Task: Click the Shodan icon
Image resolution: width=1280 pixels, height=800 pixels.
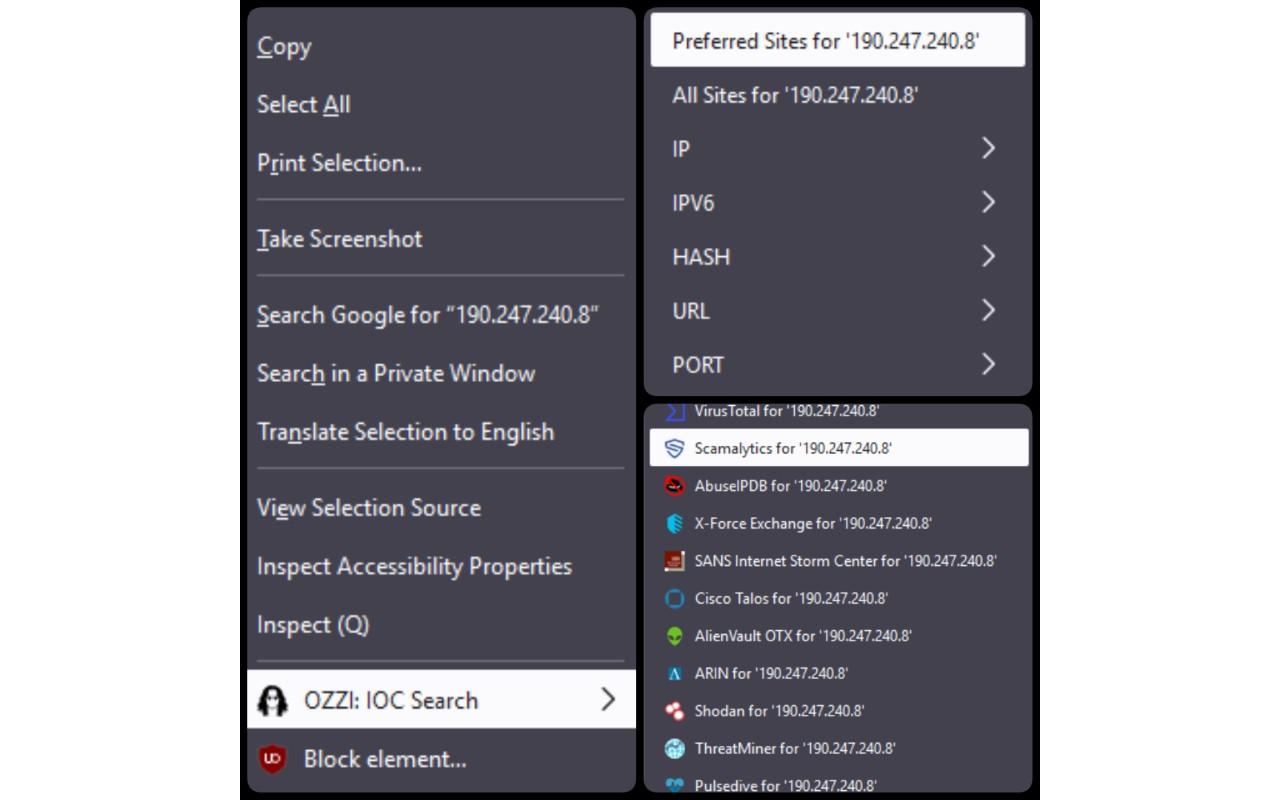Action: click(x=675, y=711)
